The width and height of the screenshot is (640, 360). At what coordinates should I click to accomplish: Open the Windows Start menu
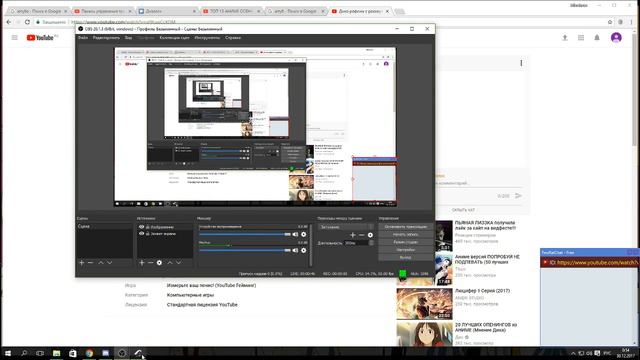(x=8, y=353)
